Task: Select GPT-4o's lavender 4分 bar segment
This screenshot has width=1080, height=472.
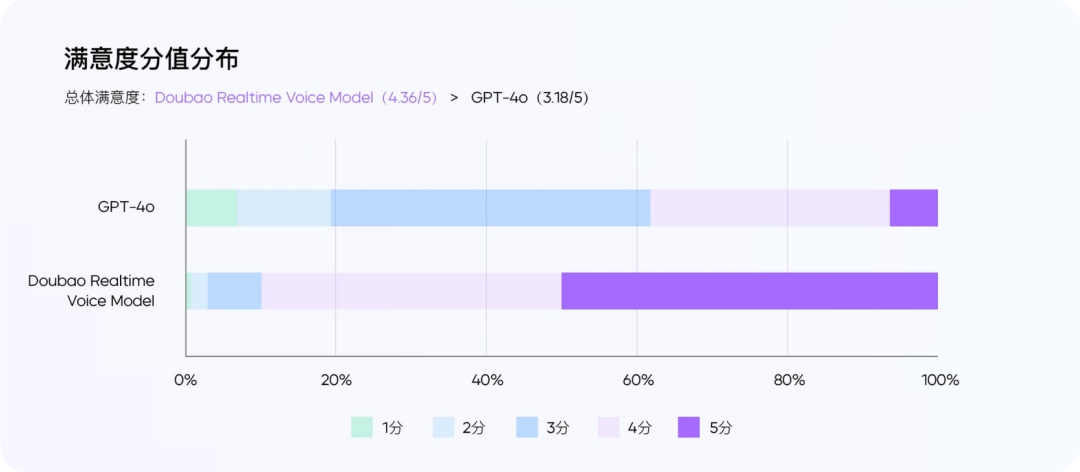Action: [770, 208]
